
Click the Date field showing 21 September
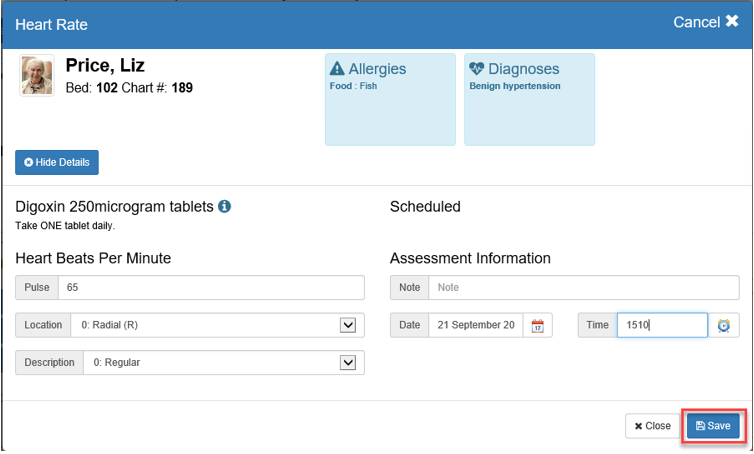[474, 326]
